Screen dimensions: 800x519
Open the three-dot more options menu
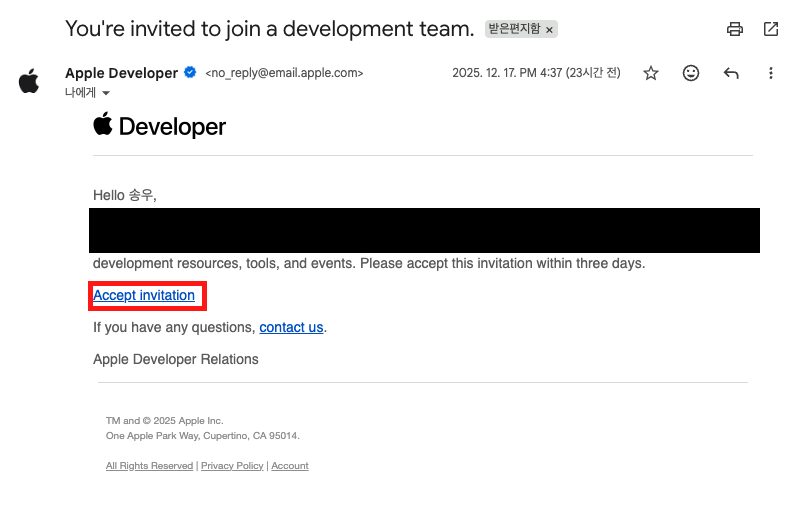pos(771,73)
